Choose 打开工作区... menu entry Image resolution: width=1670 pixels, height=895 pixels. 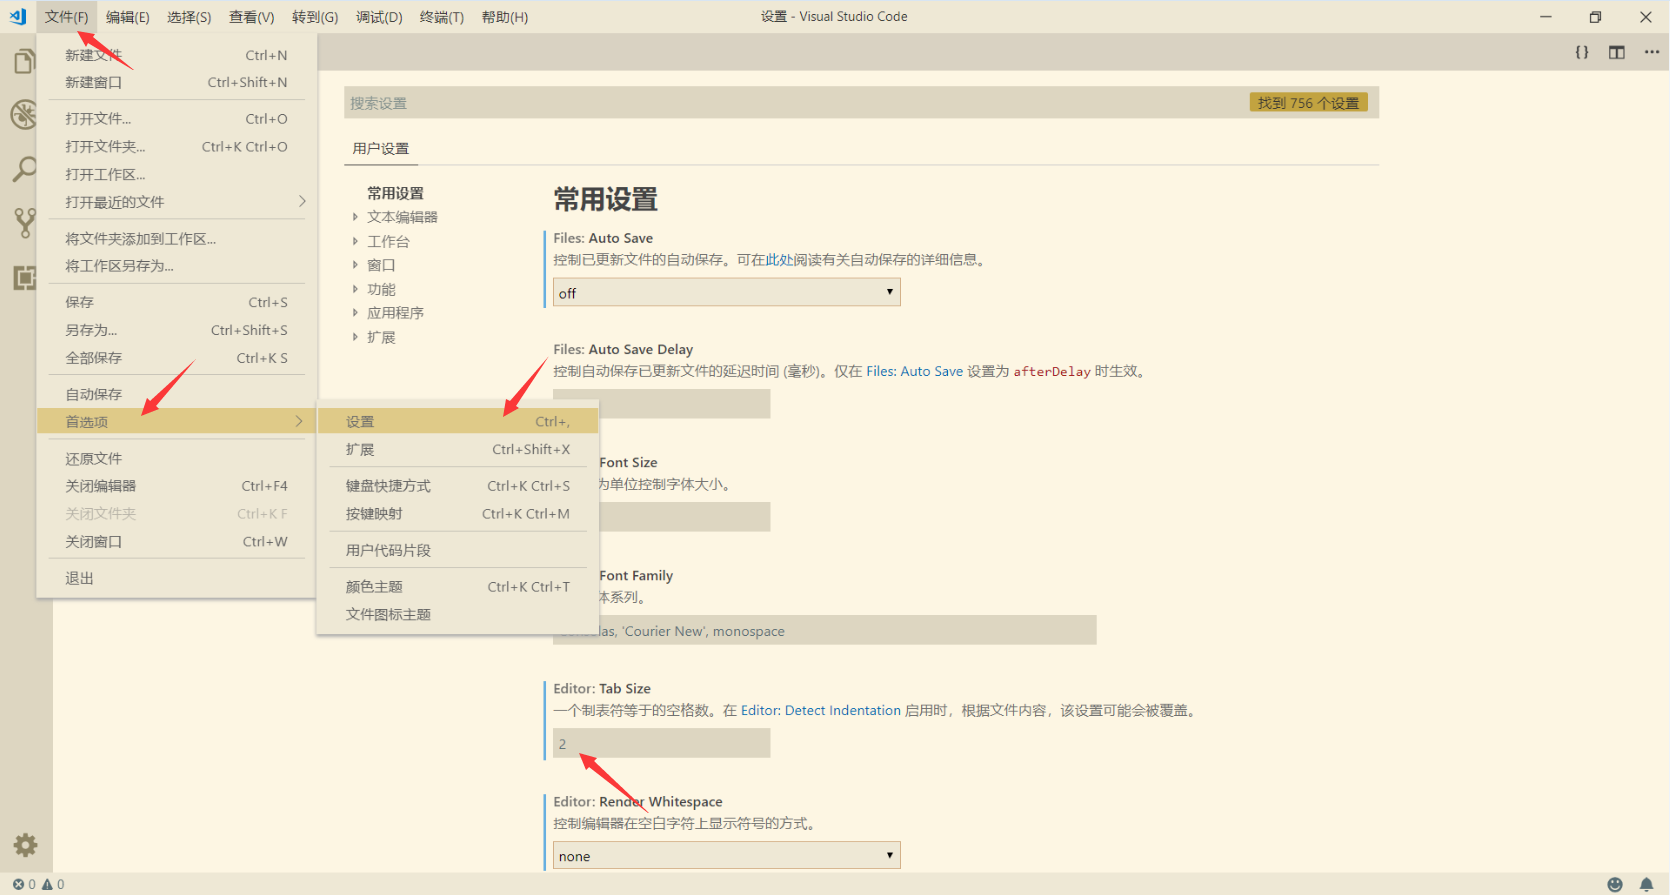click(x=176, y=175)
